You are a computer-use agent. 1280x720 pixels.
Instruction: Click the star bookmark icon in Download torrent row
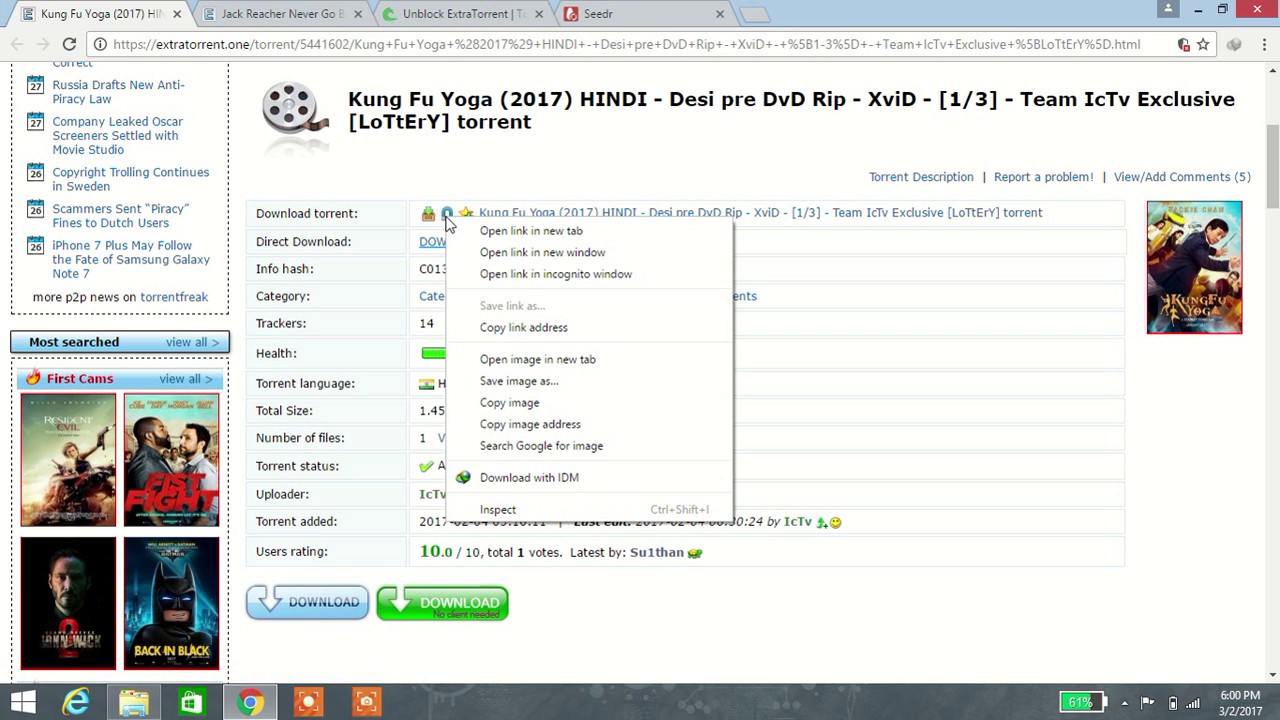(466, 213)
